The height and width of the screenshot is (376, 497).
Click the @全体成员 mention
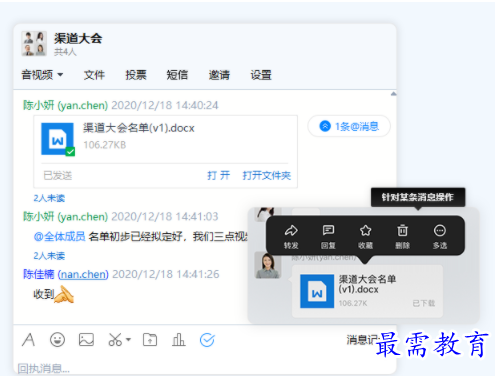point(60,236)
